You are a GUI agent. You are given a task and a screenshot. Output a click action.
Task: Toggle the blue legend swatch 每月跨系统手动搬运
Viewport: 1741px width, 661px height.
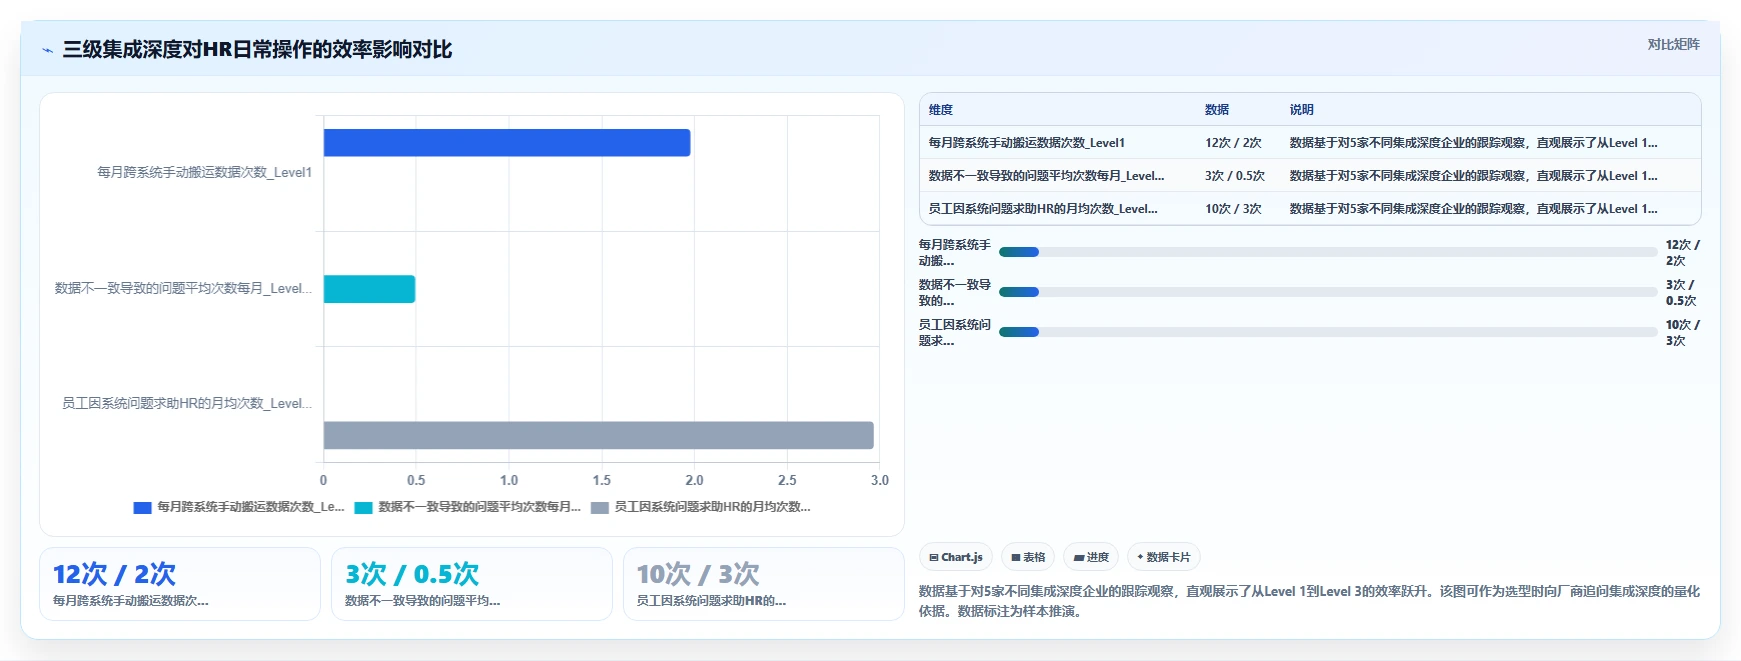142,507
